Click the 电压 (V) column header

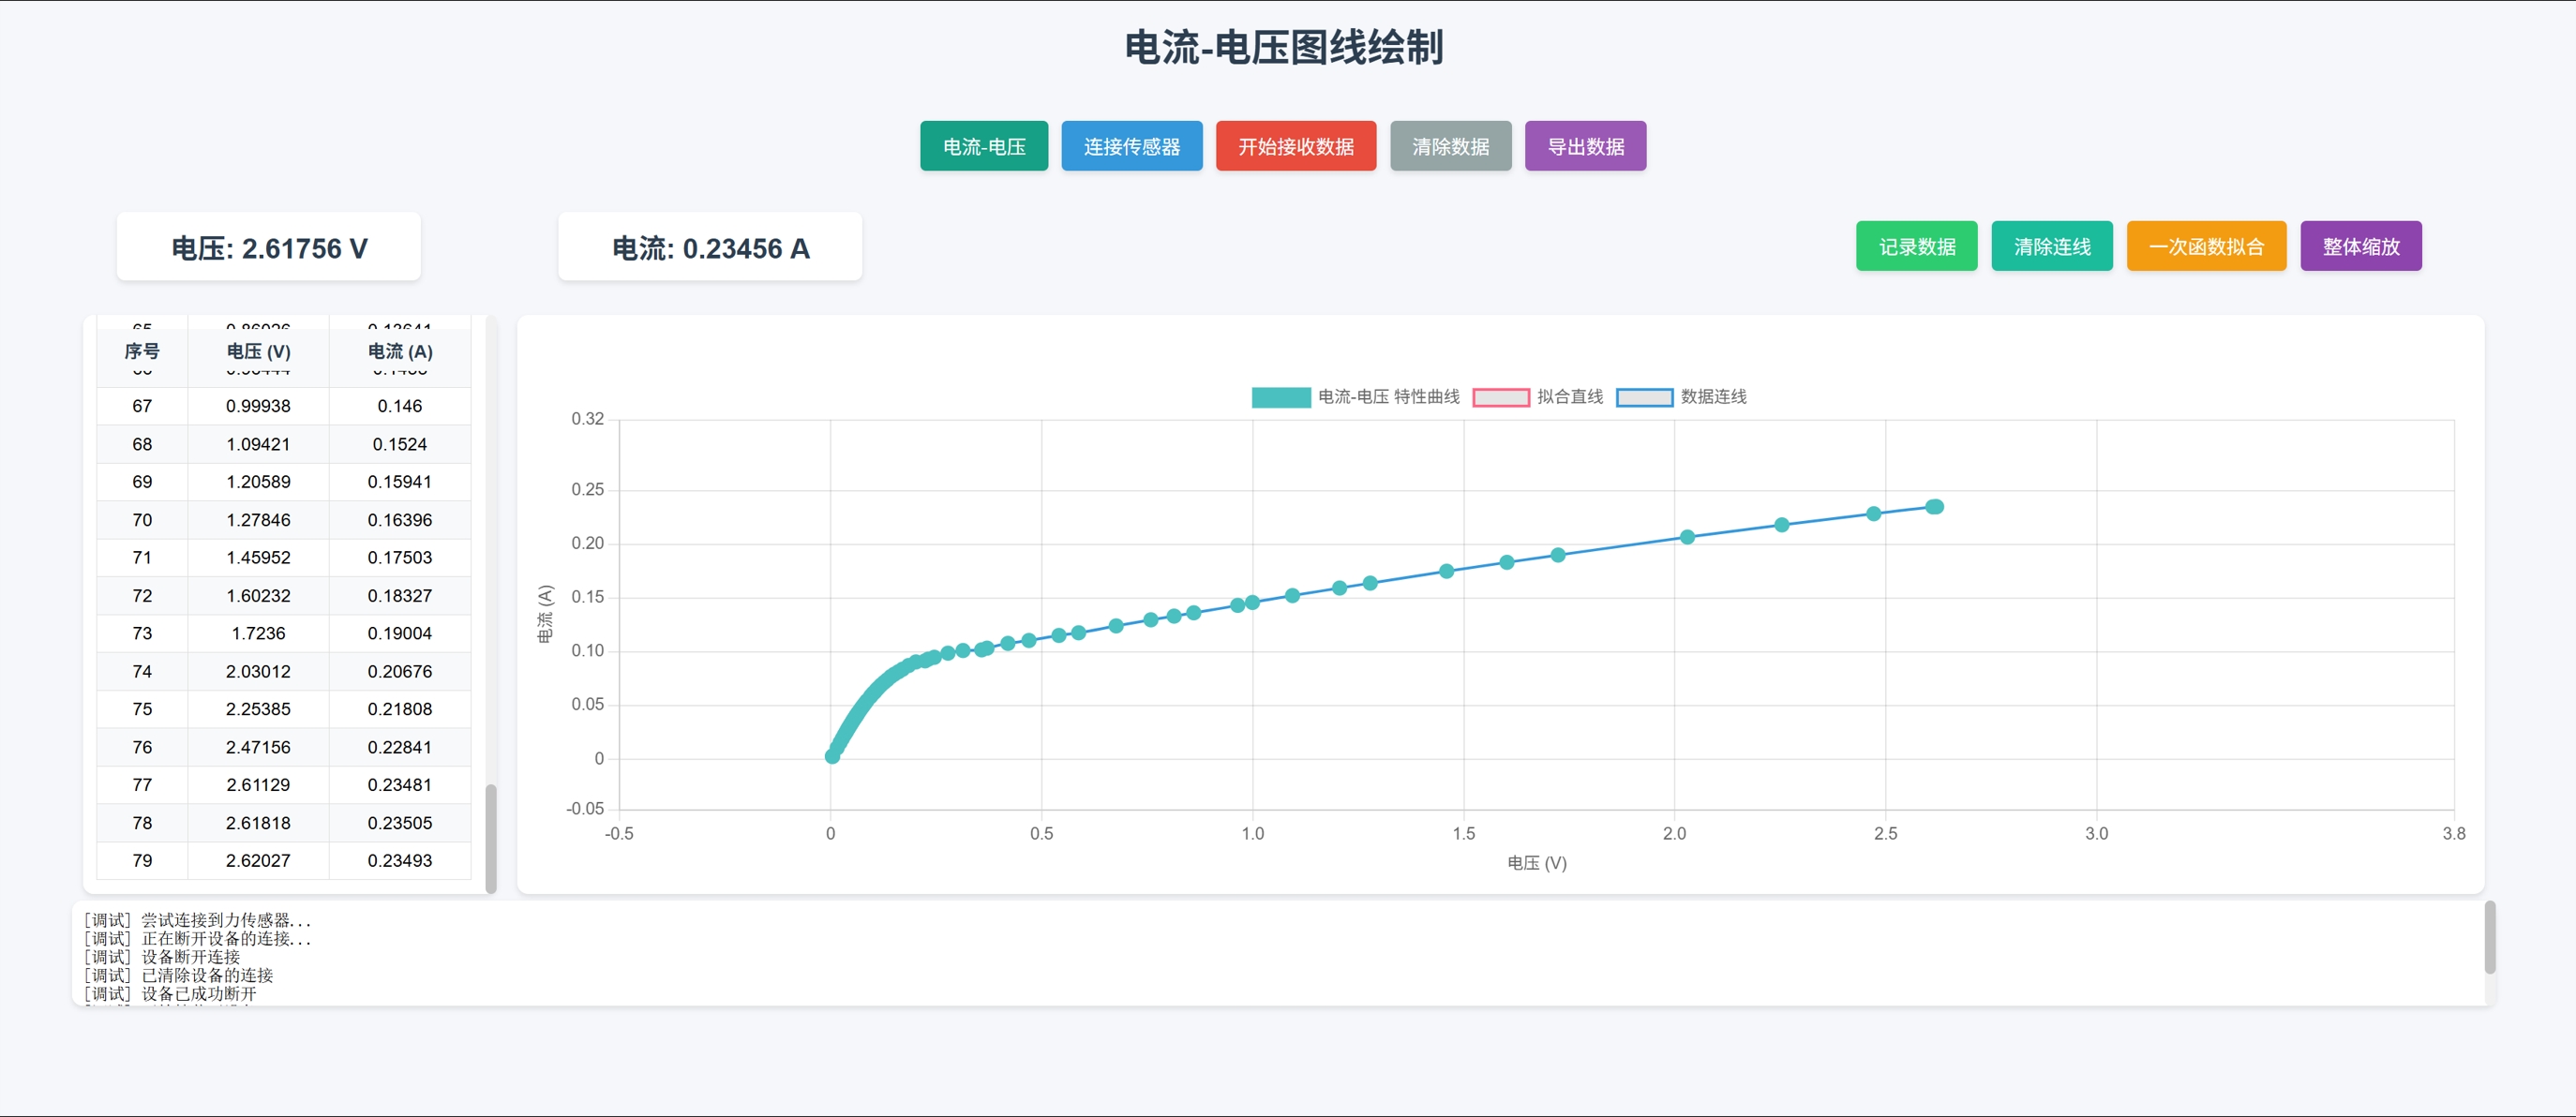pyautogui.click(x=257, y=352)
